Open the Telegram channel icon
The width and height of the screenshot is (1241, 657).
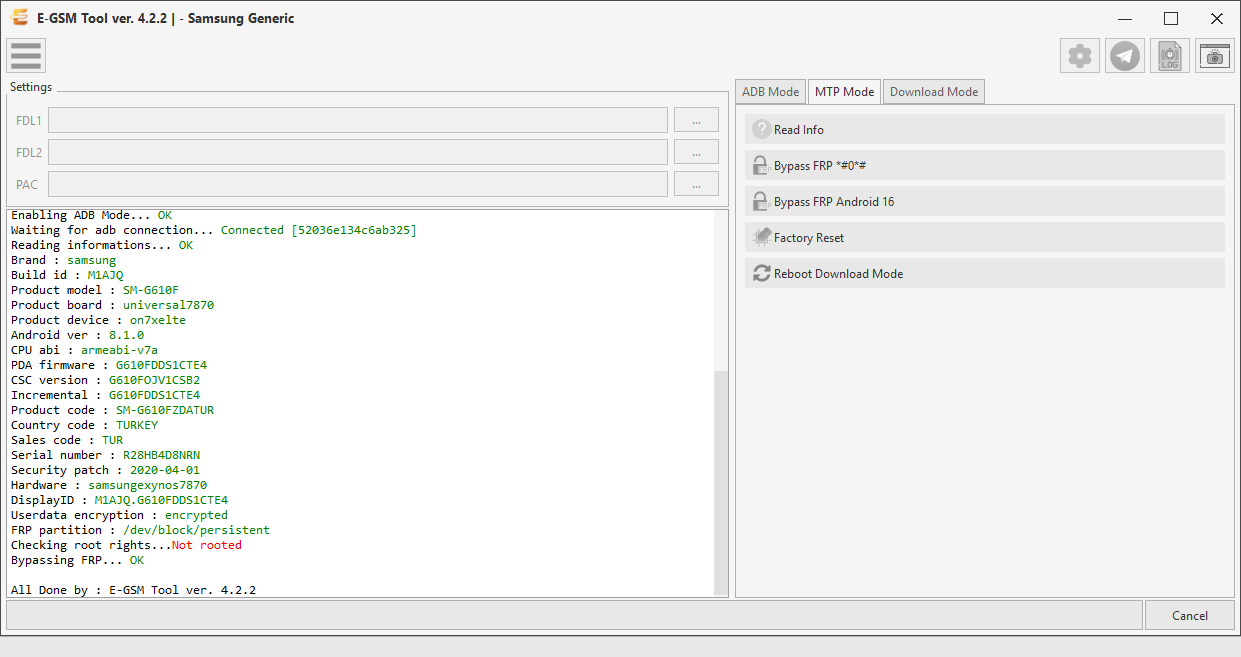click(1126, 56)
